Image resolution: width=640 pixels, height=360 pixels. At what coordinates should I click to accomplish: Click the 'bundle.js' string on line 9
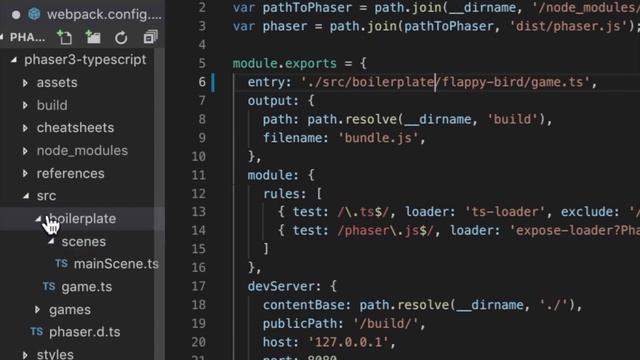(378, 138)
